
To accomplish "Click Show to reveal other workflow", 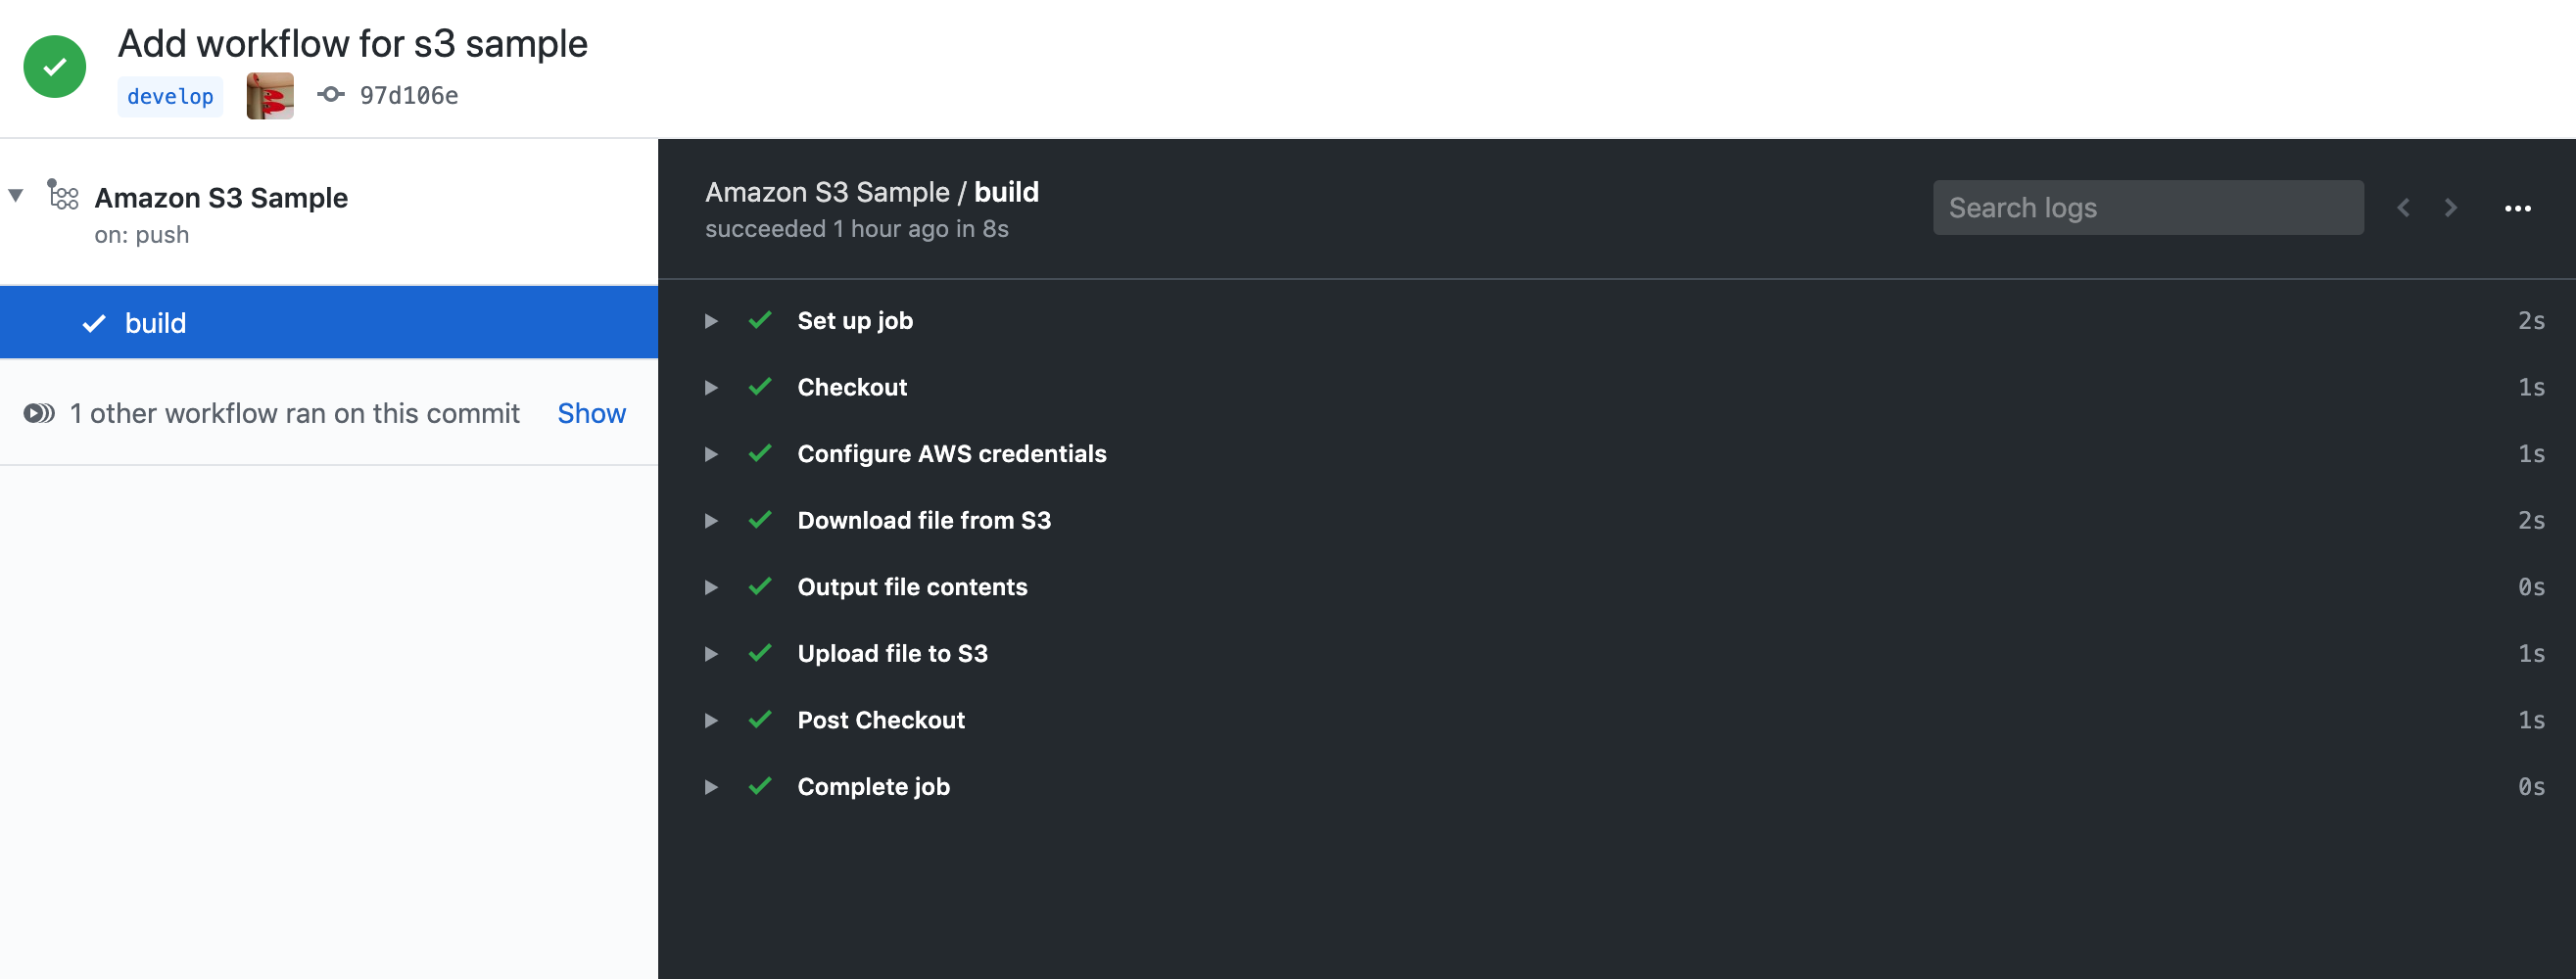I will (591, 413).
